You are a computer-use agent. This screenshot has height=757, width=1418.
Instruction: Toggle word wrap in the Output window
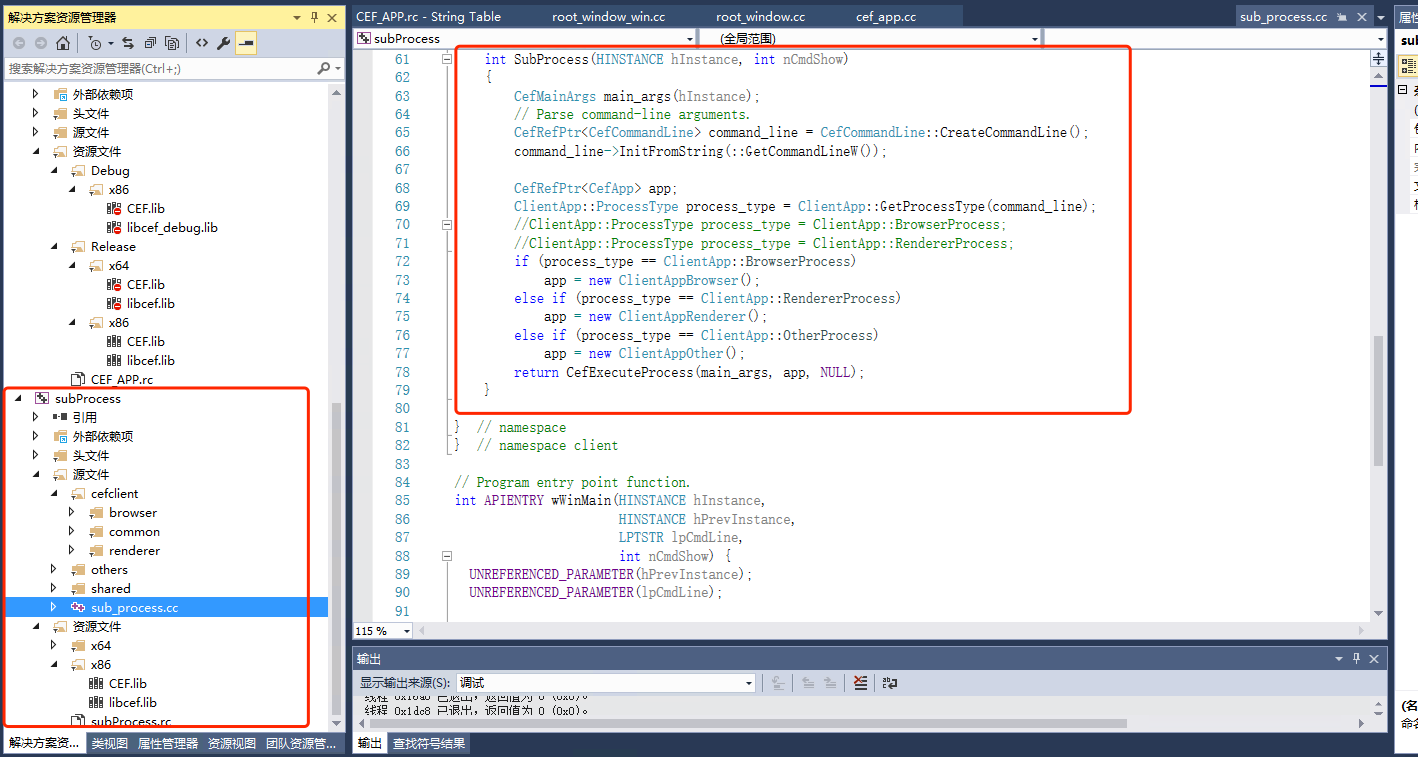coord(889,683)
